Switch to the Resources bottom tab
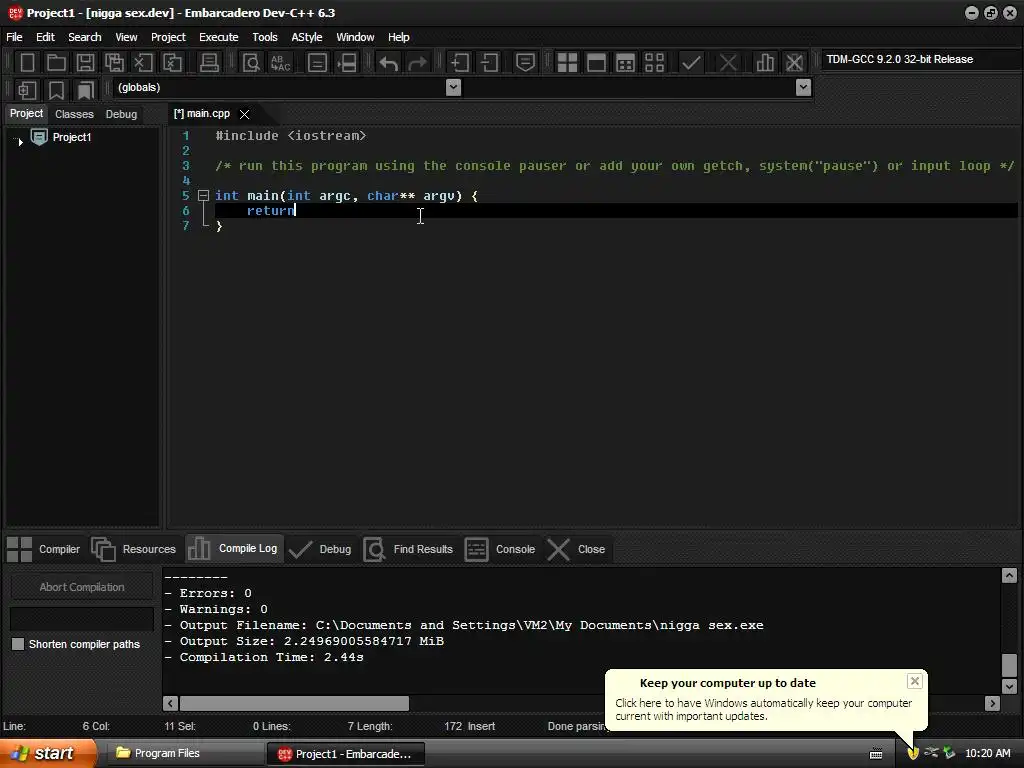 (x=135, y=549)
